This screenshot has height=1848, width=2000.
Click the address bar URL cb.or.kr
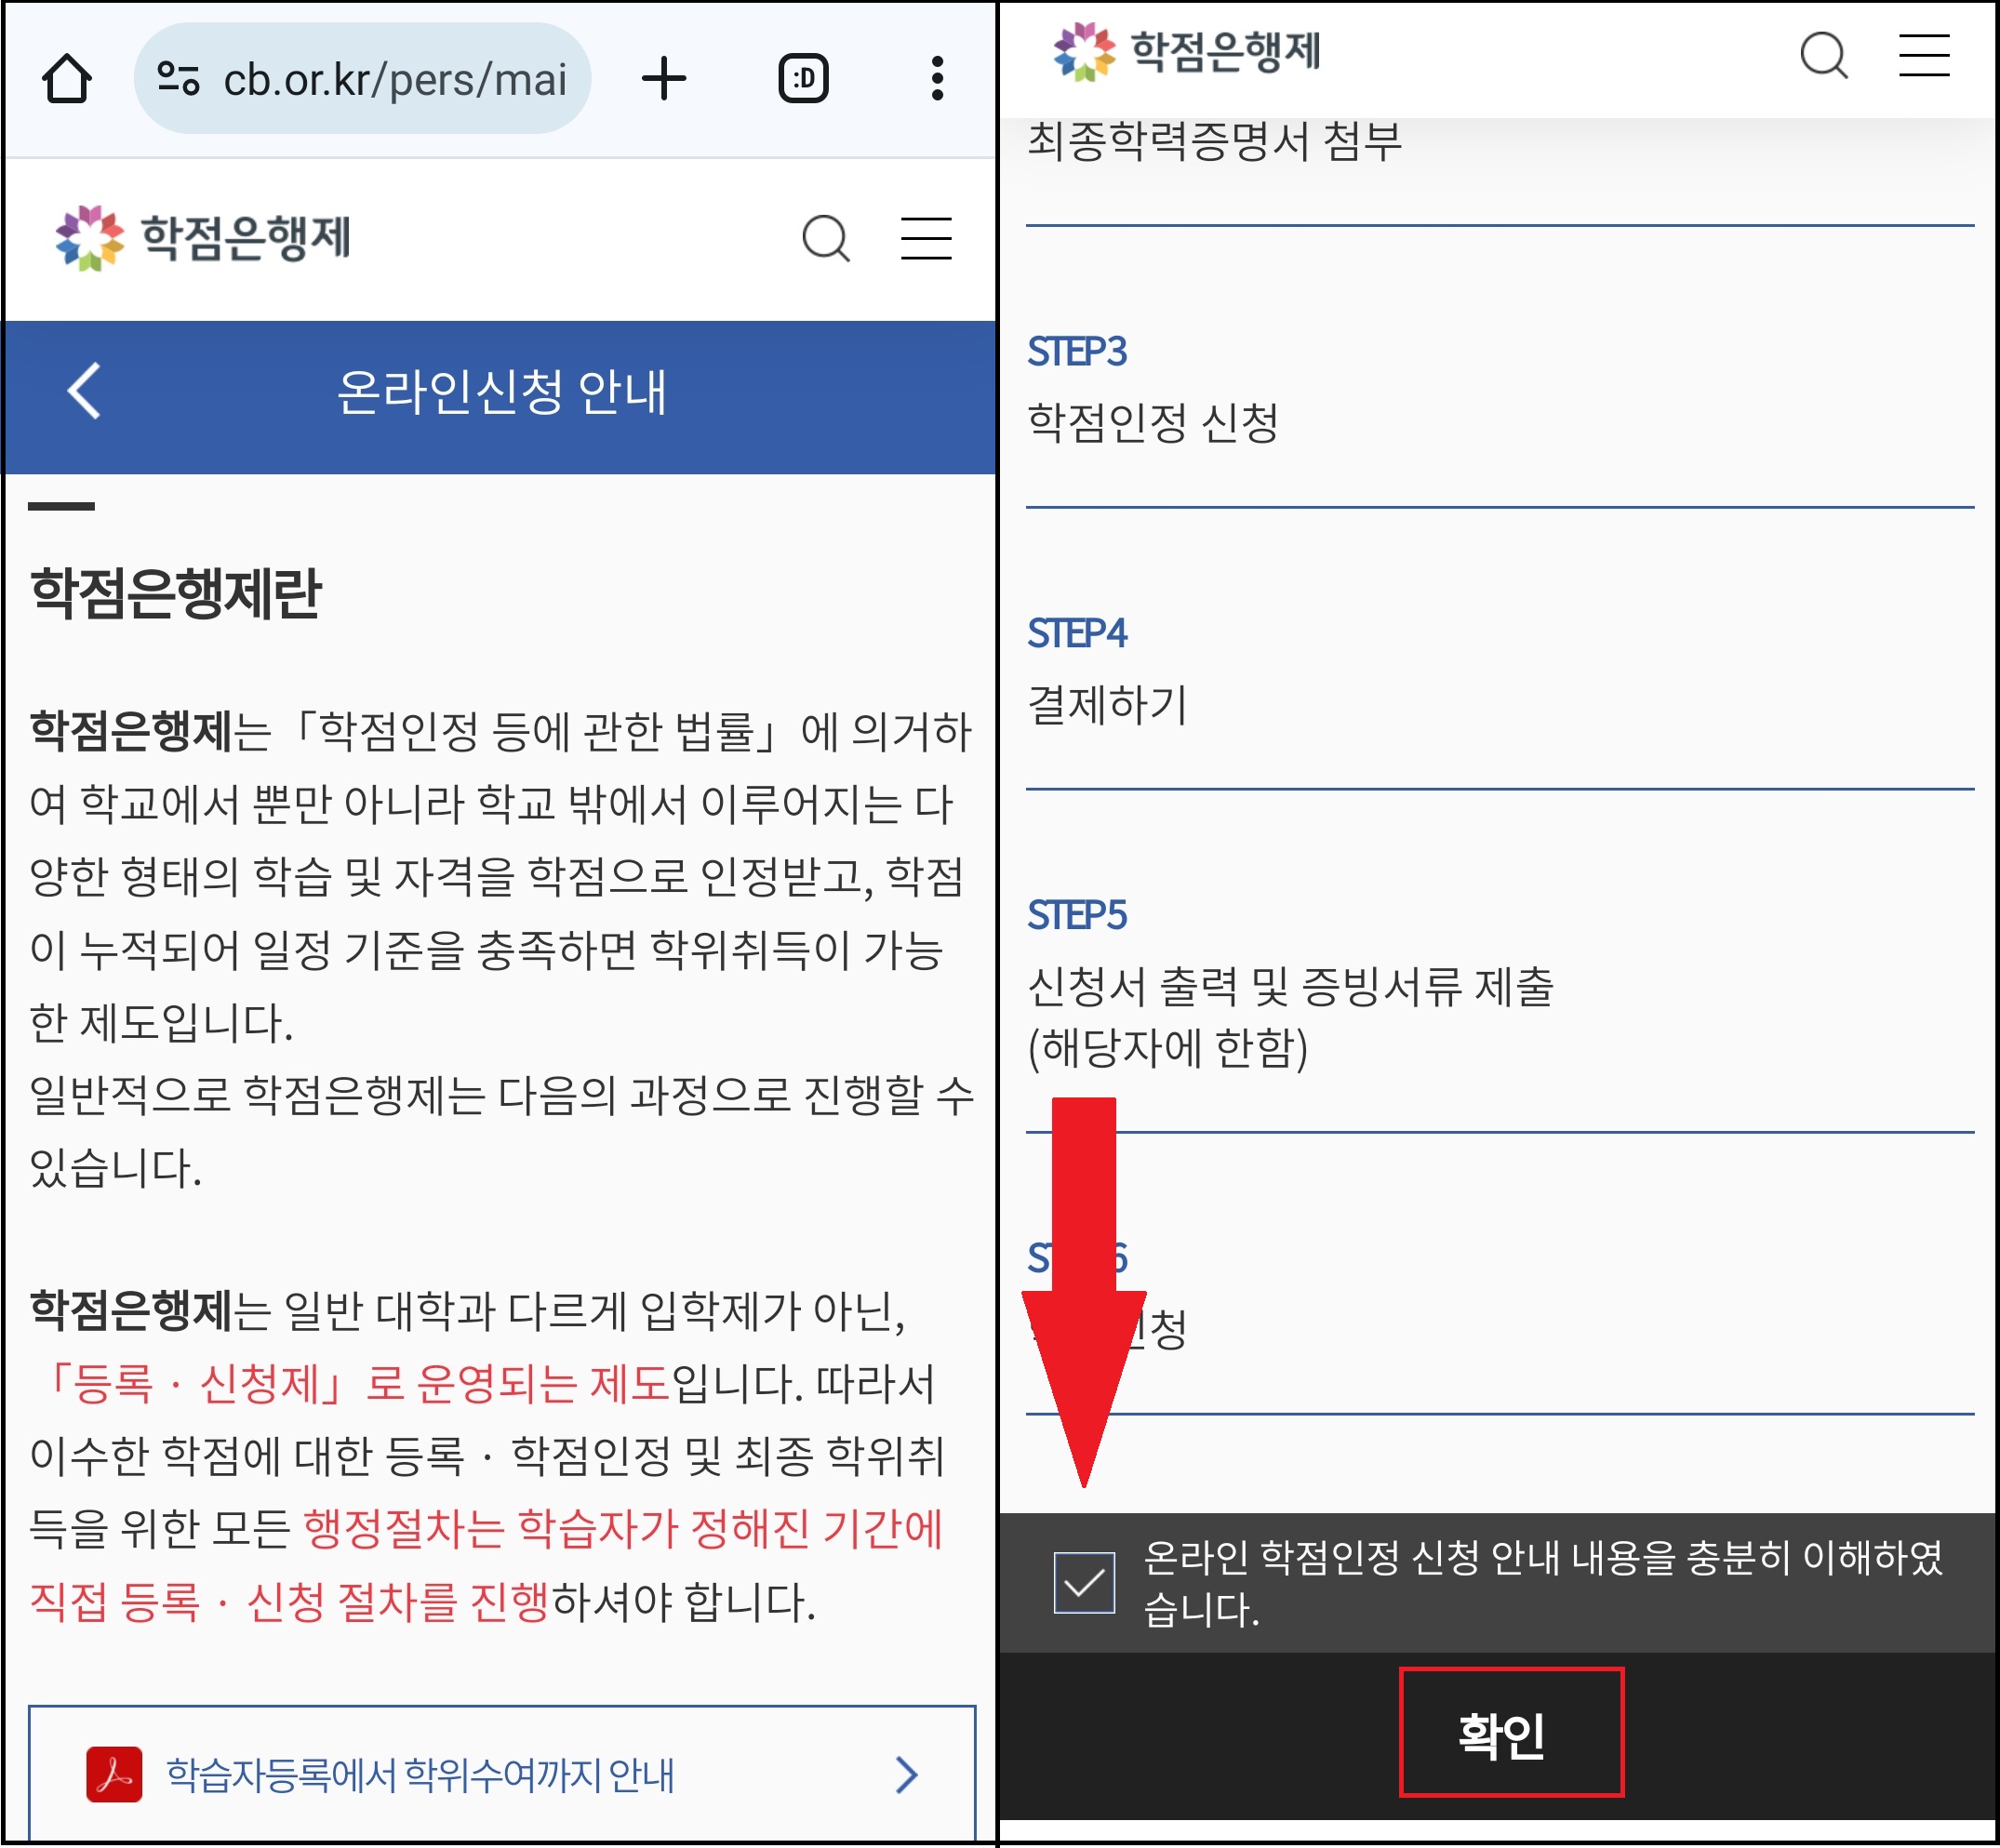point(394,79)
